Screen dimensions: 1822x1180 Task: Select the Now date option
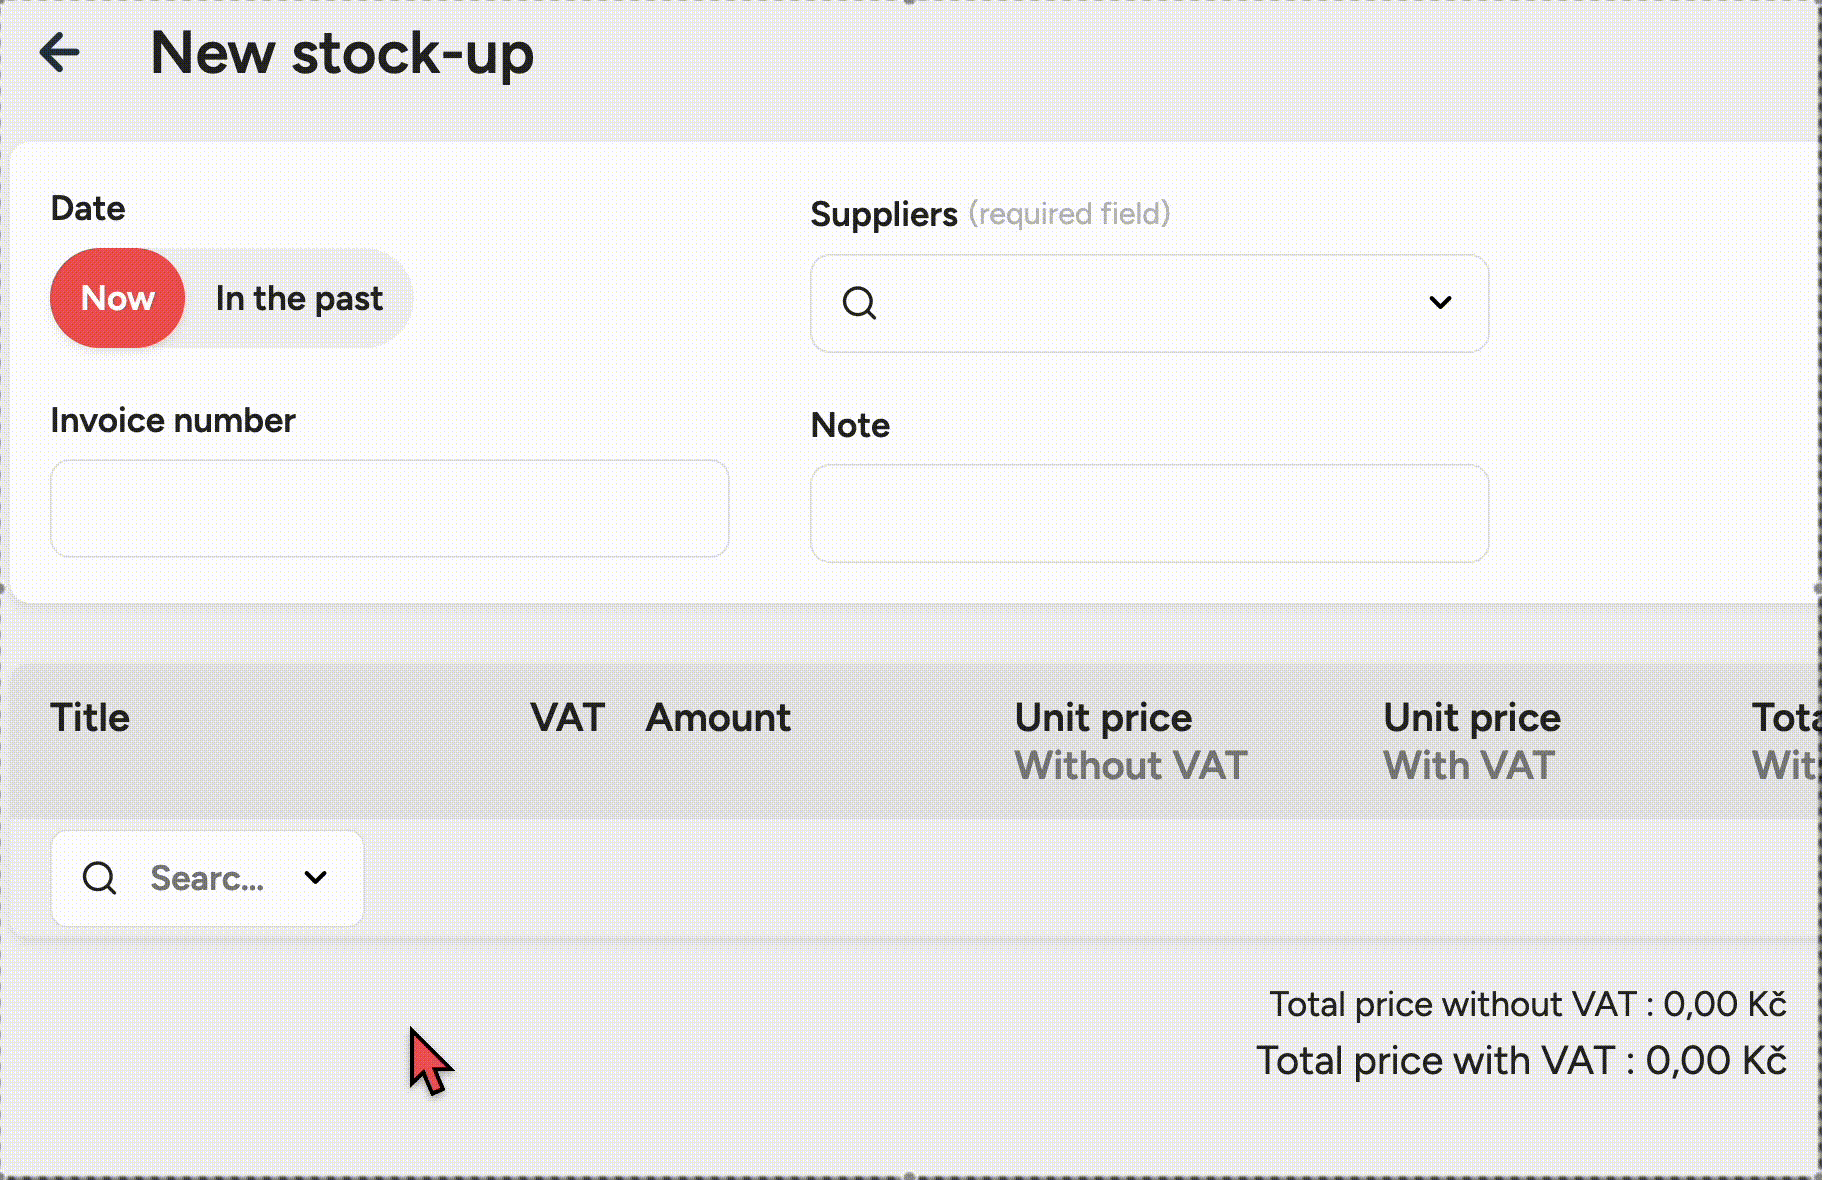(118, 298)
